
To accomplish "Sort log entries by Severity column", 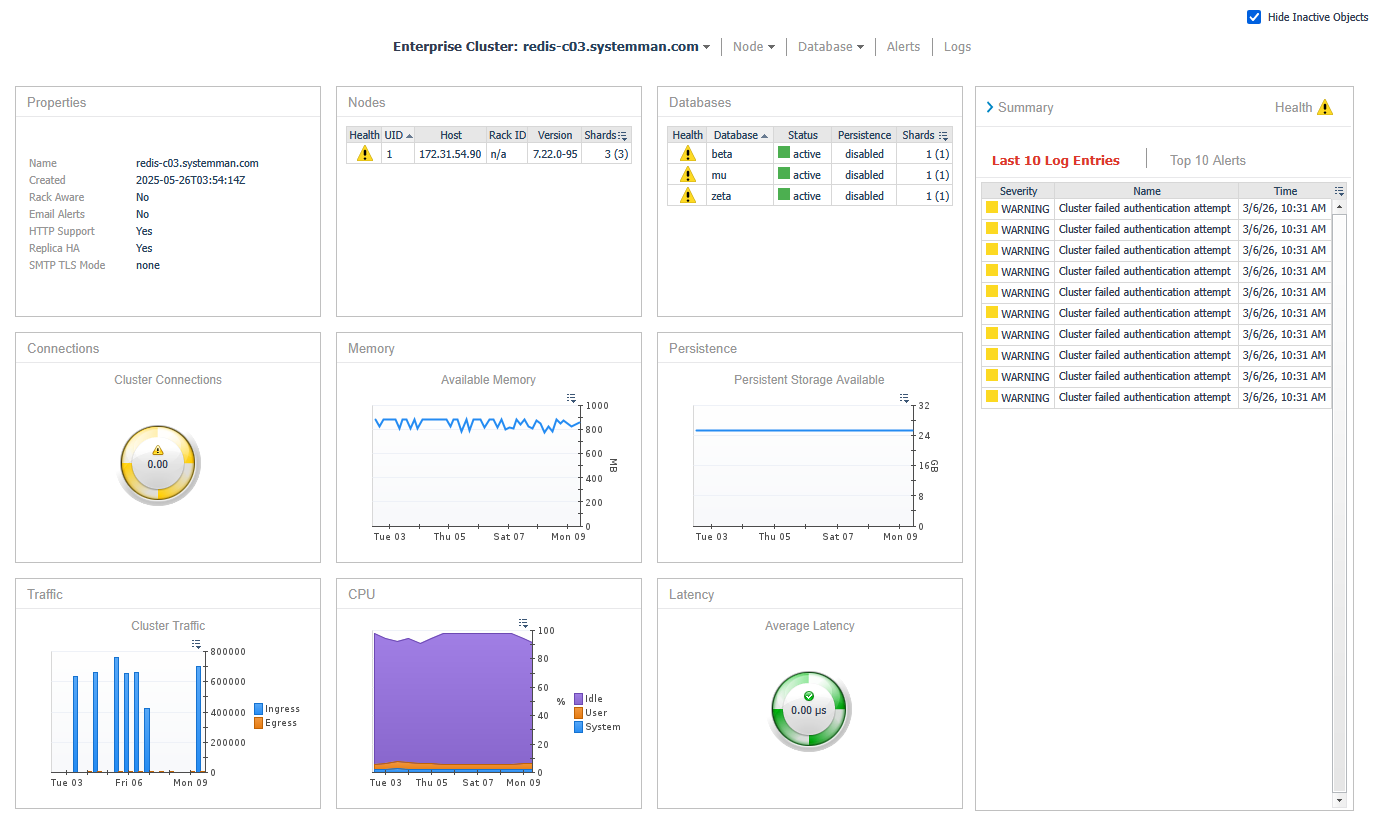I will [x=1018, y=191].
